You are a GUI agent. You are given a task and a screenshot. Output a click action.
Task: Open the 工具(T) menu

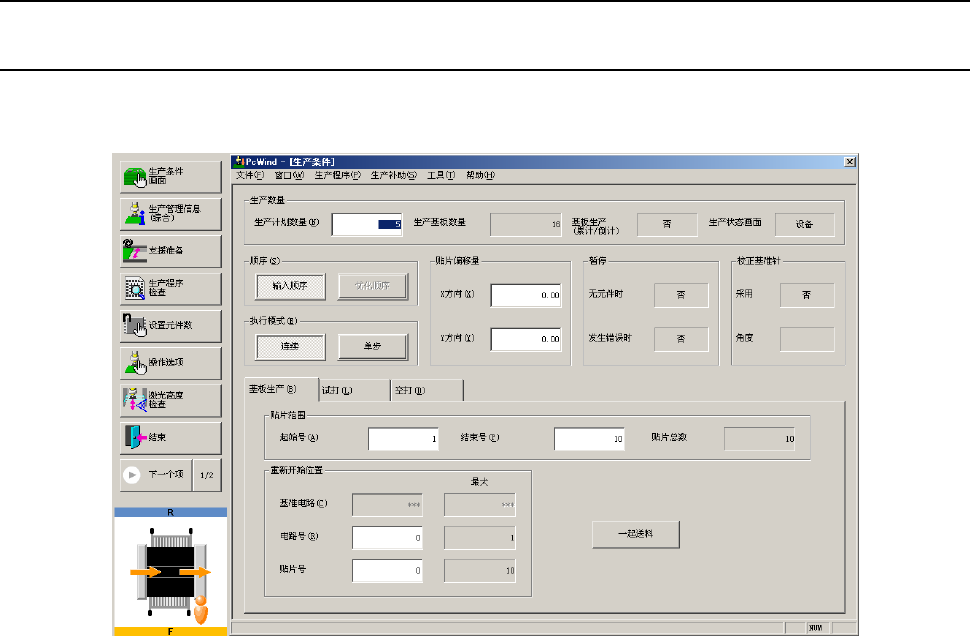point(441,175)
